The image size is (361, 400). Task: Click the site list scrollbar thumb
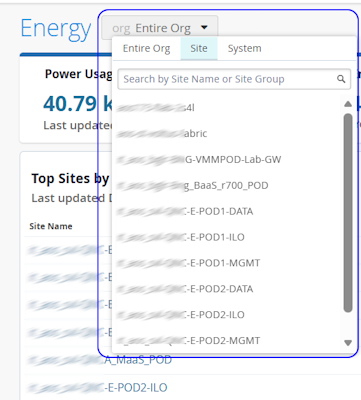click(348, 213)
